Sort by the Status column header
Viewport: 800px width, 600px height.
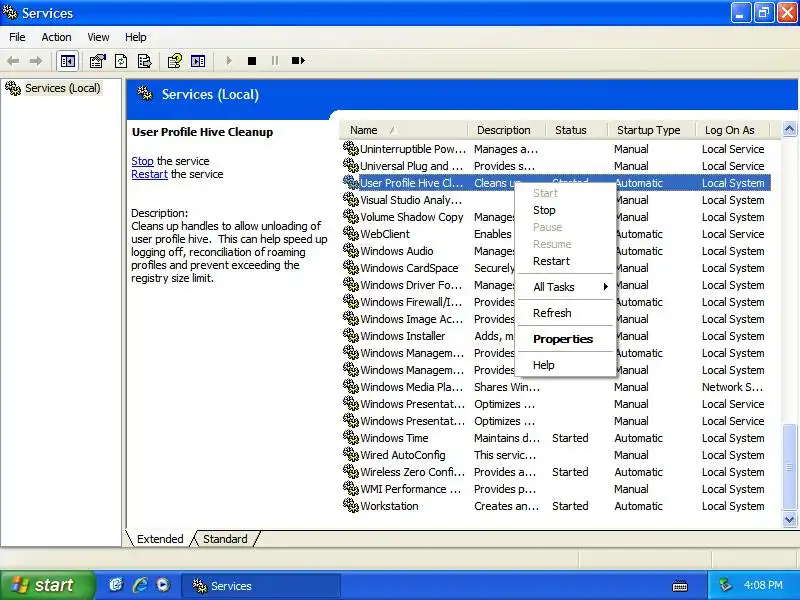click(x=577, y=130)
